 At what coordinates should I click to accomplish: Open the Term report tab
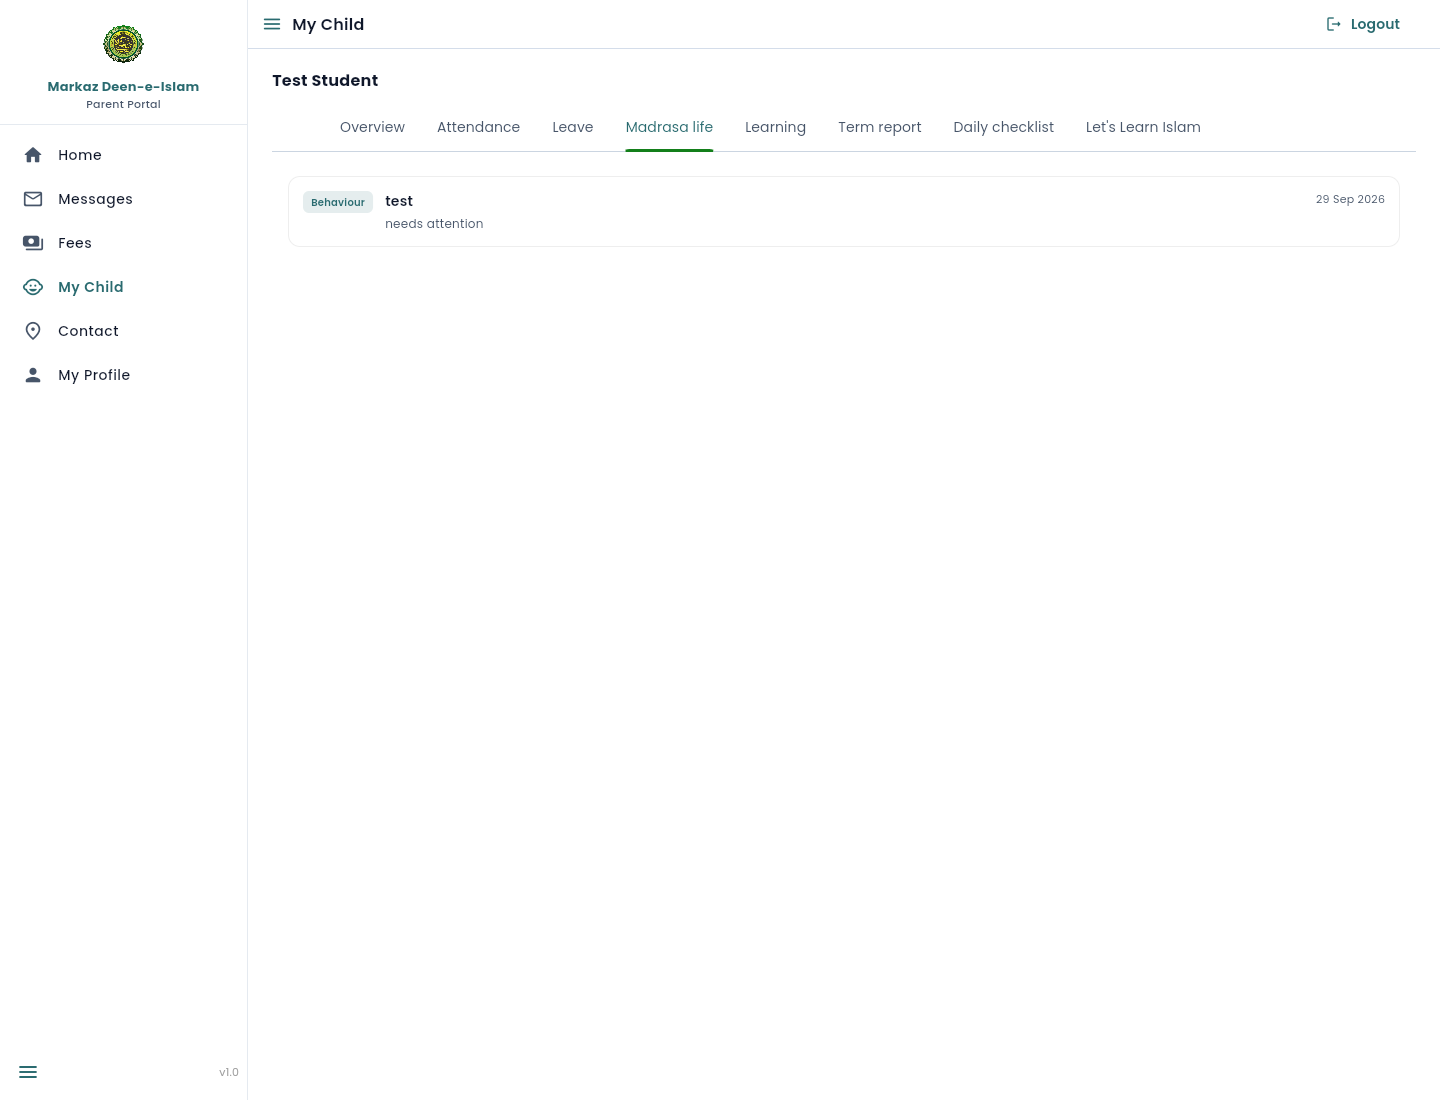tap(880, 127)
